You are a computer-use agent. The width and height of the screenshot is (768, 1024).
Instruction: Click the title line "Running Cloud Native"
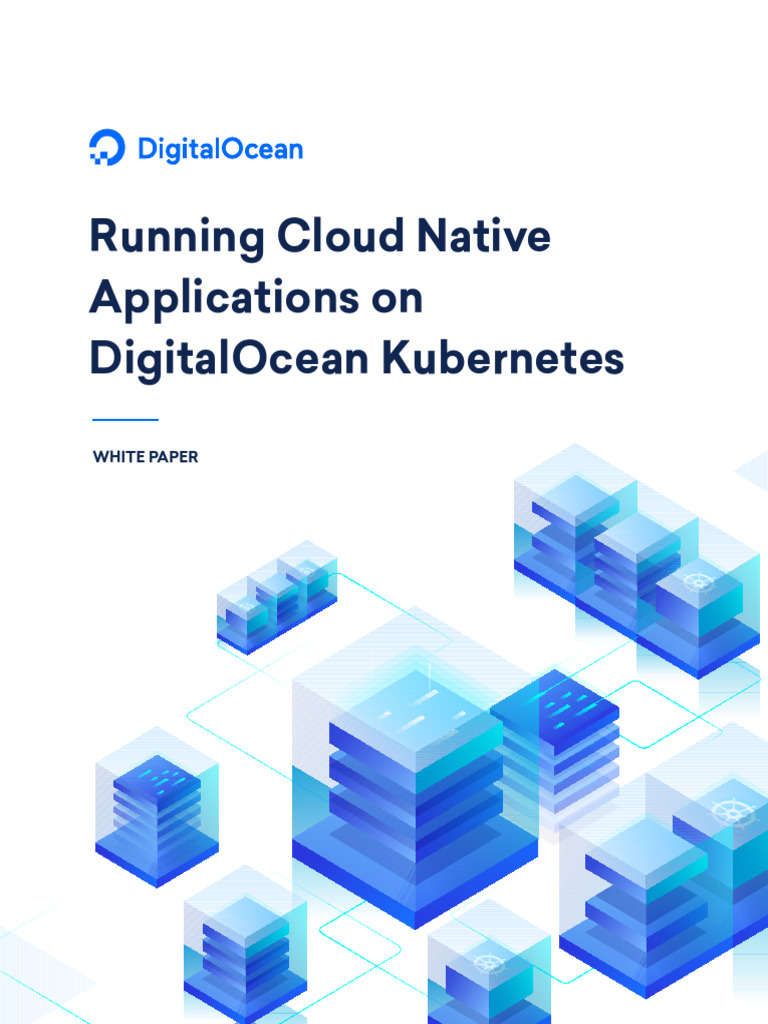320,238
